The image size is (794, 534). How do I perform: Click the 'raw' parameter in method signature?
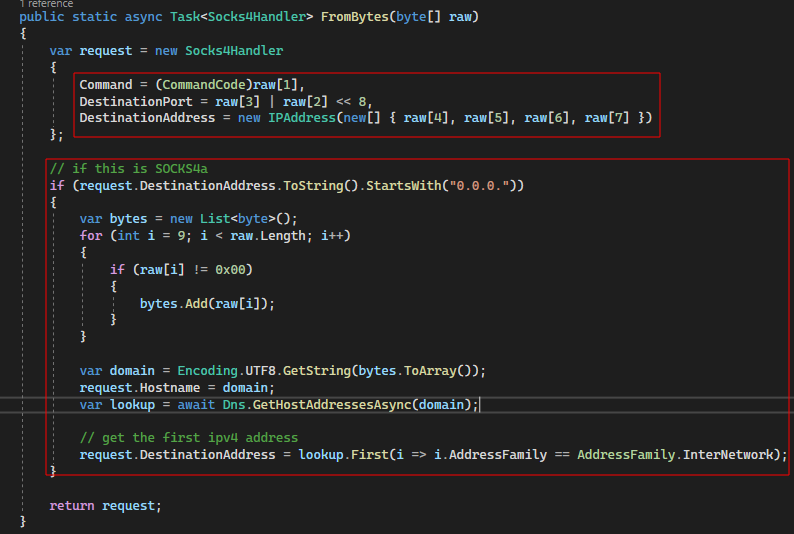[x=460, y=17]
